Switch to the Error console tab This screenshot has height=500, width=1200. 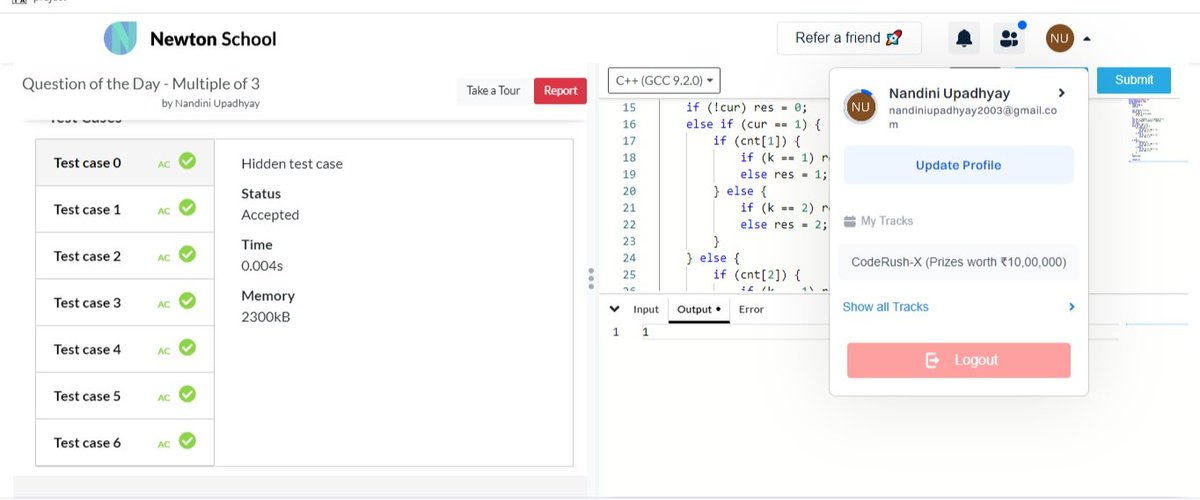(751, 309)
